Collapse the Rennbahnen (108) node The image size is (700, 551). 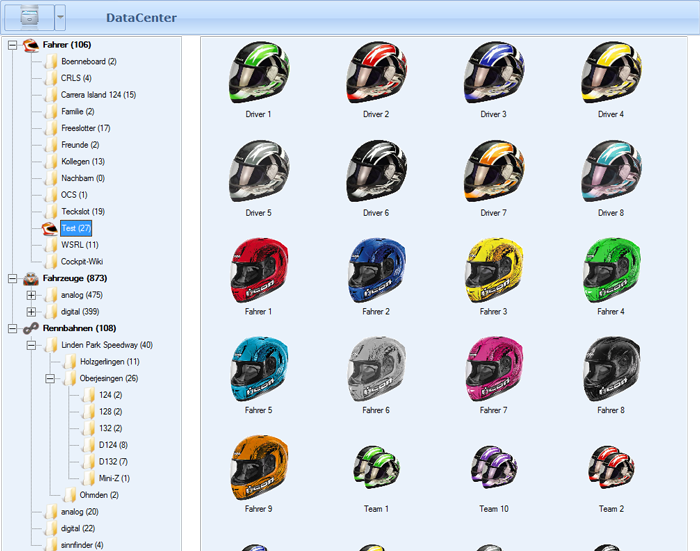(x=12, y=329)
